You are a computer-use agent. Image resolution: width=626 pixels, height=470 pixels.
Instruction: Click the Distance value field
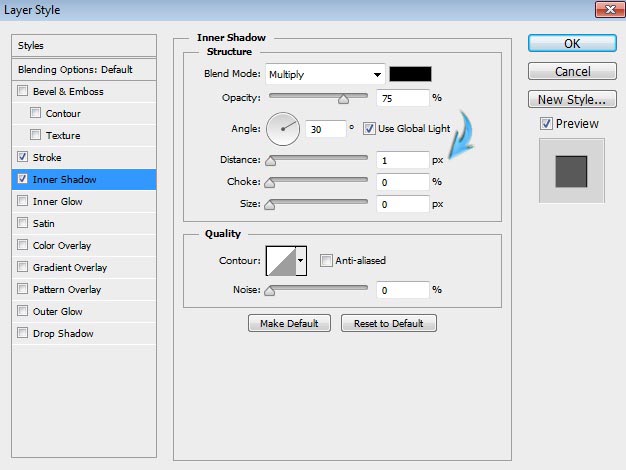(x=402, y=160)
